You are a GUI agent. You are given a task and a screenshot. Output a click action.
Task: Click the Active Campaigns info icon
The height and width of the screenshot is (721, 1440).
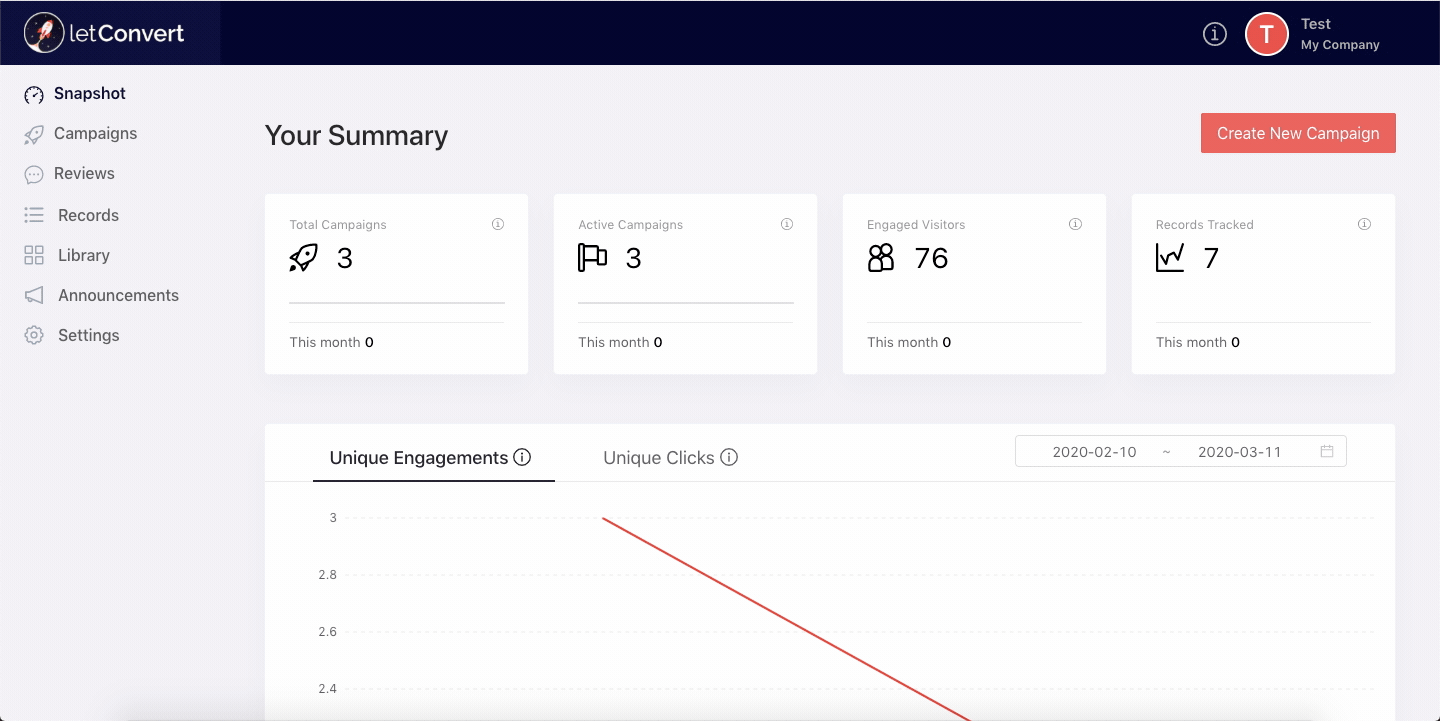[x=787, y=224]
